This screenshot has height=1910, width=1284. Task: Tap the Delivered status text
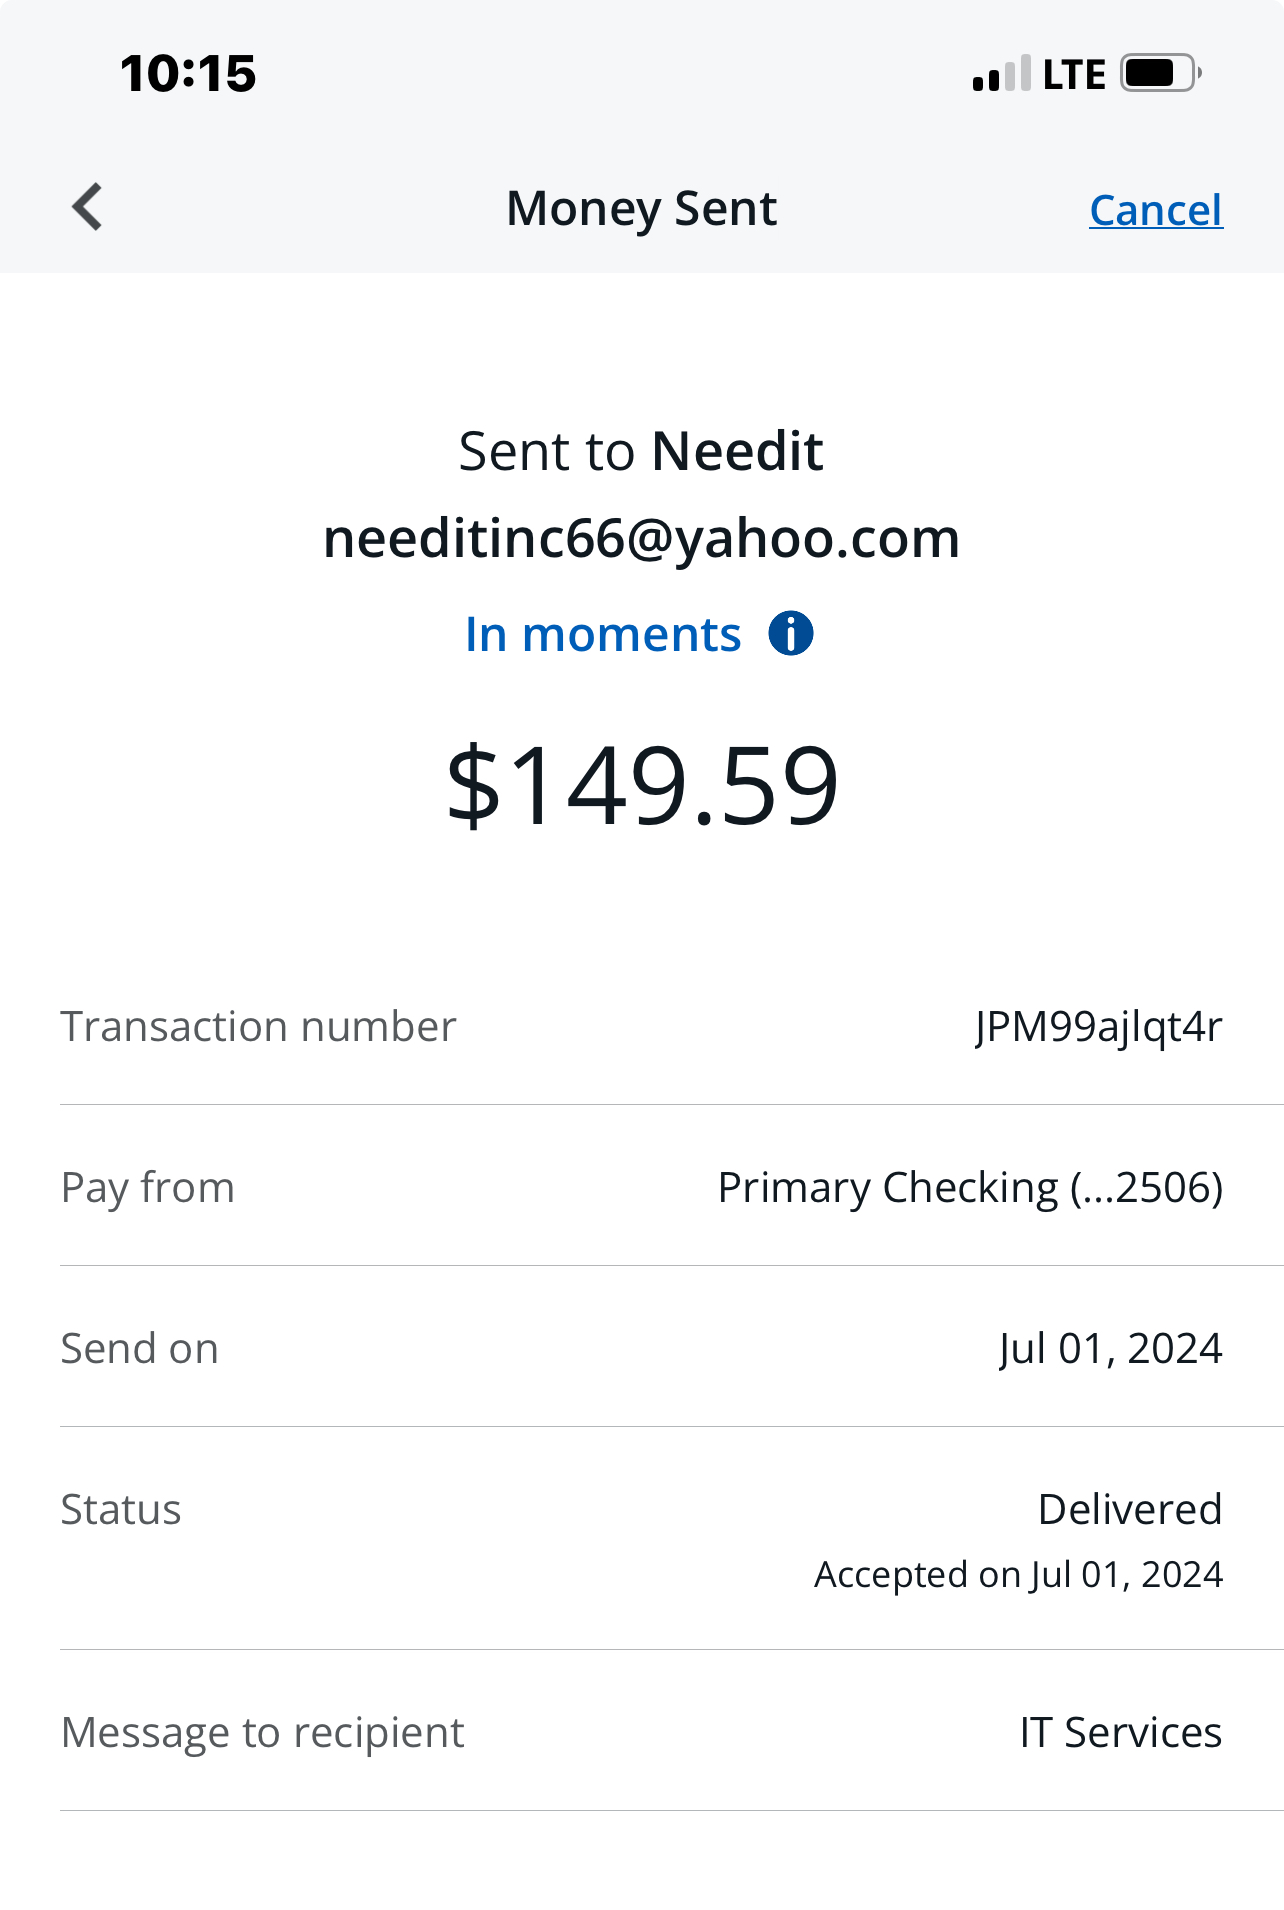(x=1130, y=1510)
